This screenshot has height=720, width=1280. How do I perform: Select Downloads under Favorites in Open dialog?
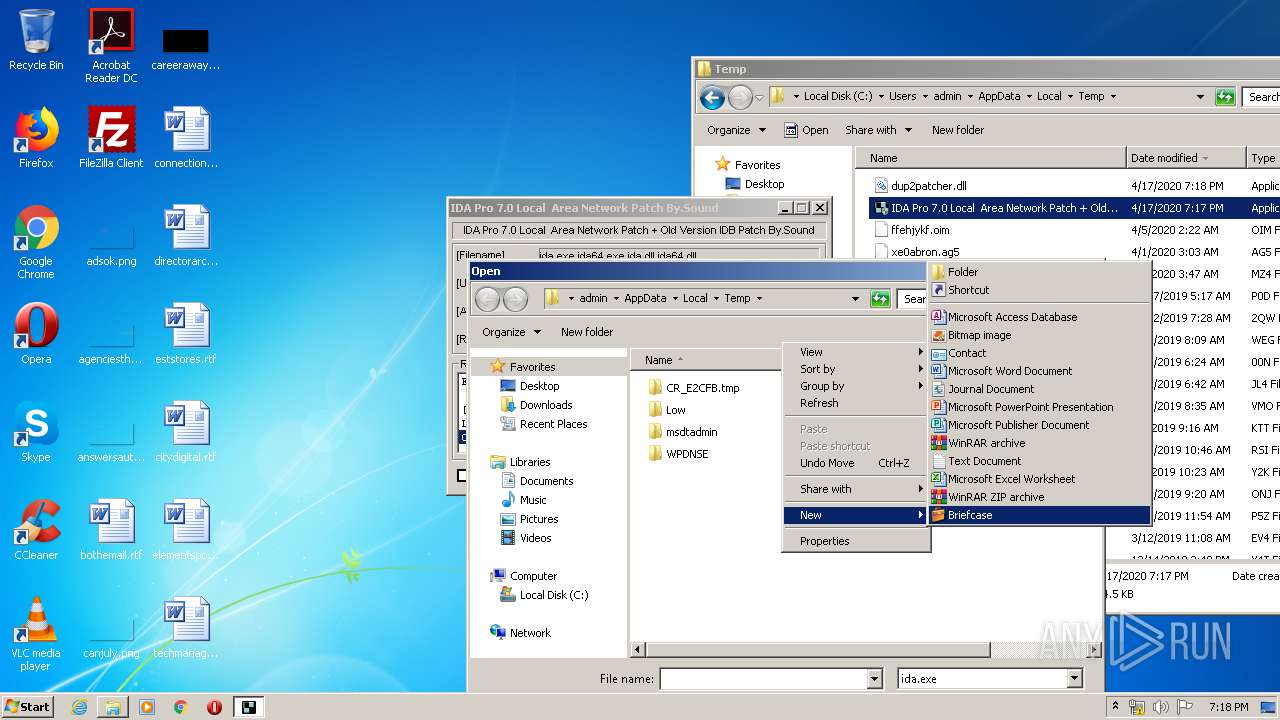(x=545, y=405)
